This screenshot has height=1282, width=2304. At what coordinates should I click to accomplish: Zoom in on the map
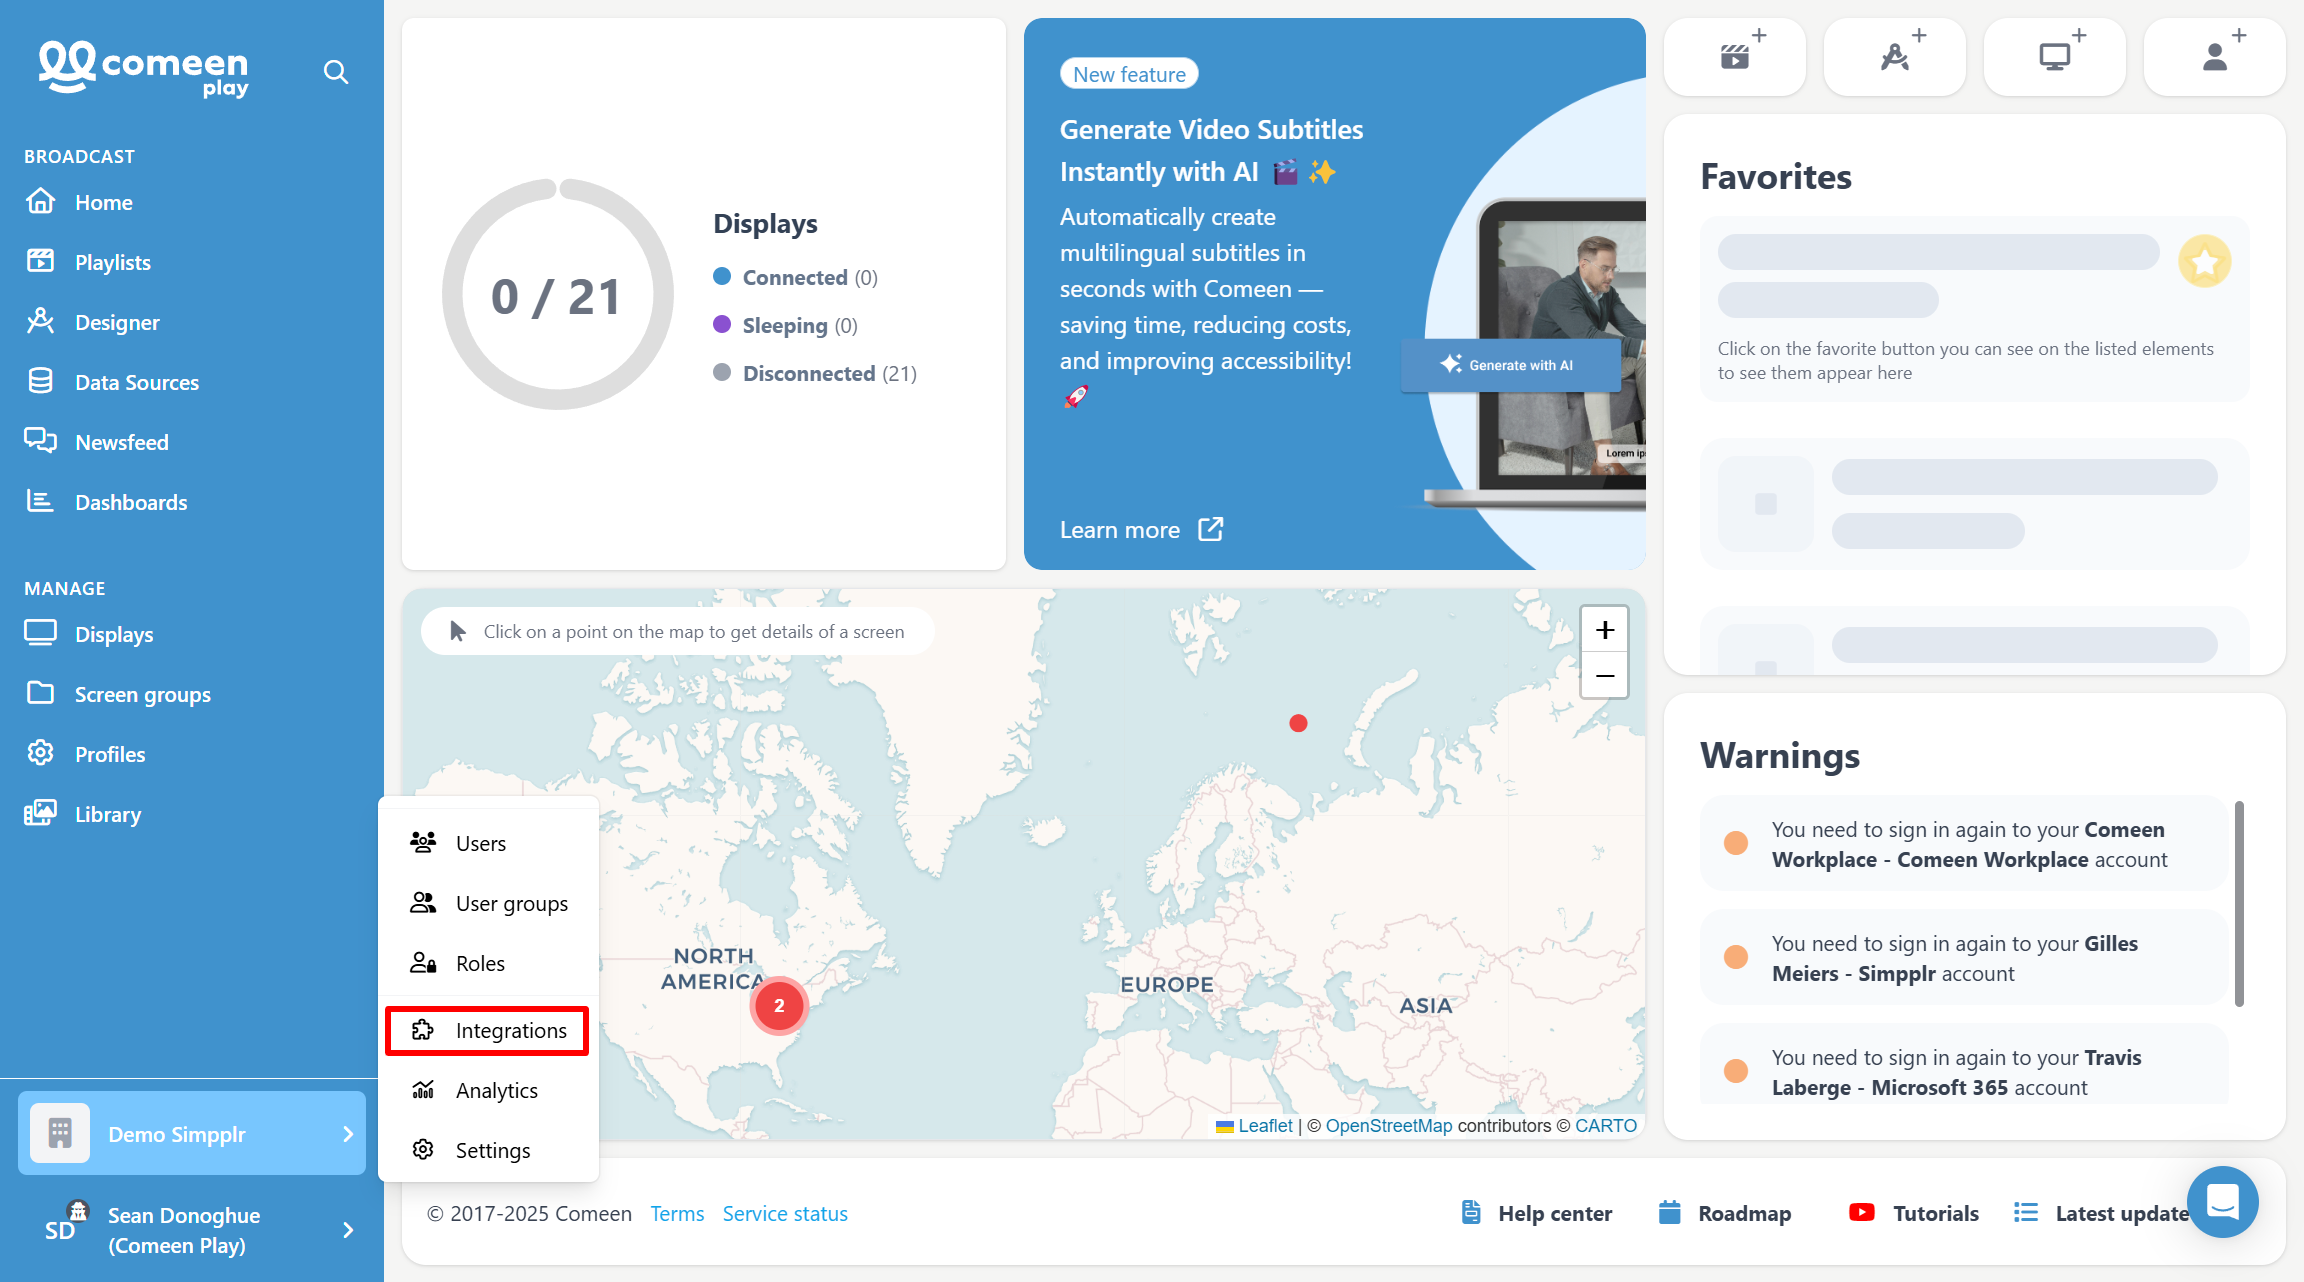point(1604,630)
